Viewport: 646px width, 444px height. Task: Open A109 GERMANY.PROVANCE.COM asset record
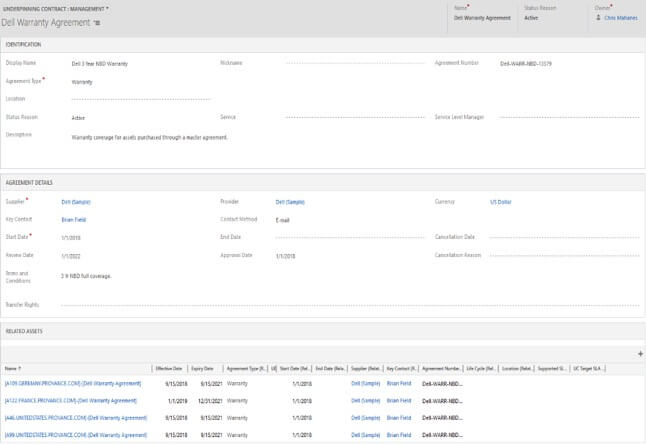click(x=73, y=383)
